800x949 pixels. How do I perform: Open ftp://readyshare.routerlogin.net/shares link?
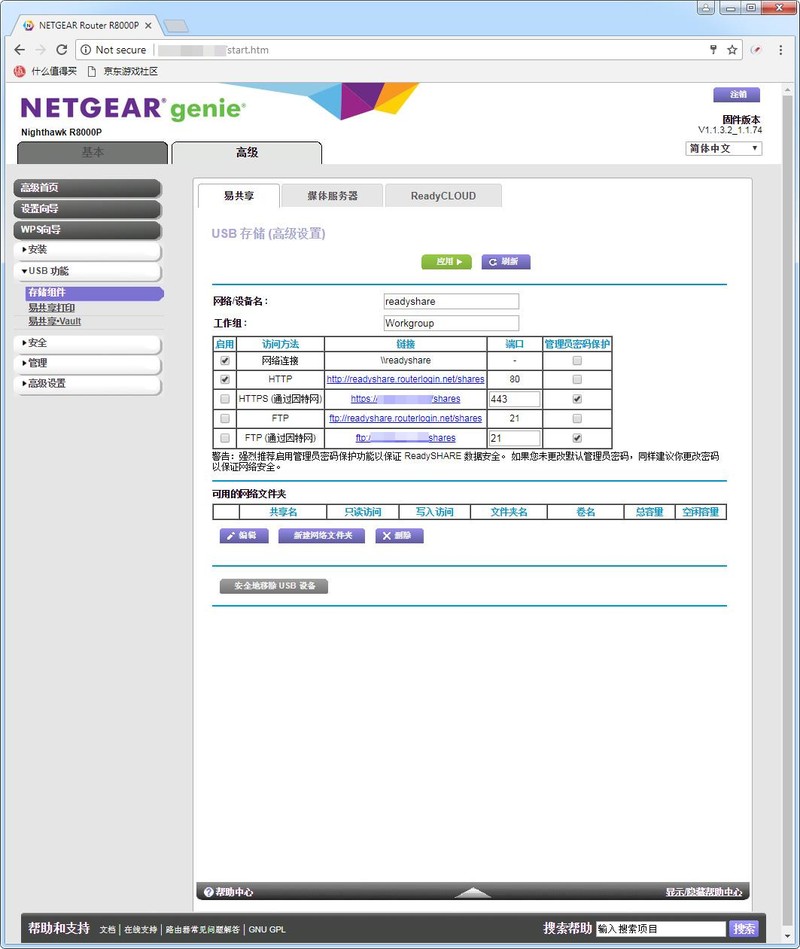tap(405, 418)
